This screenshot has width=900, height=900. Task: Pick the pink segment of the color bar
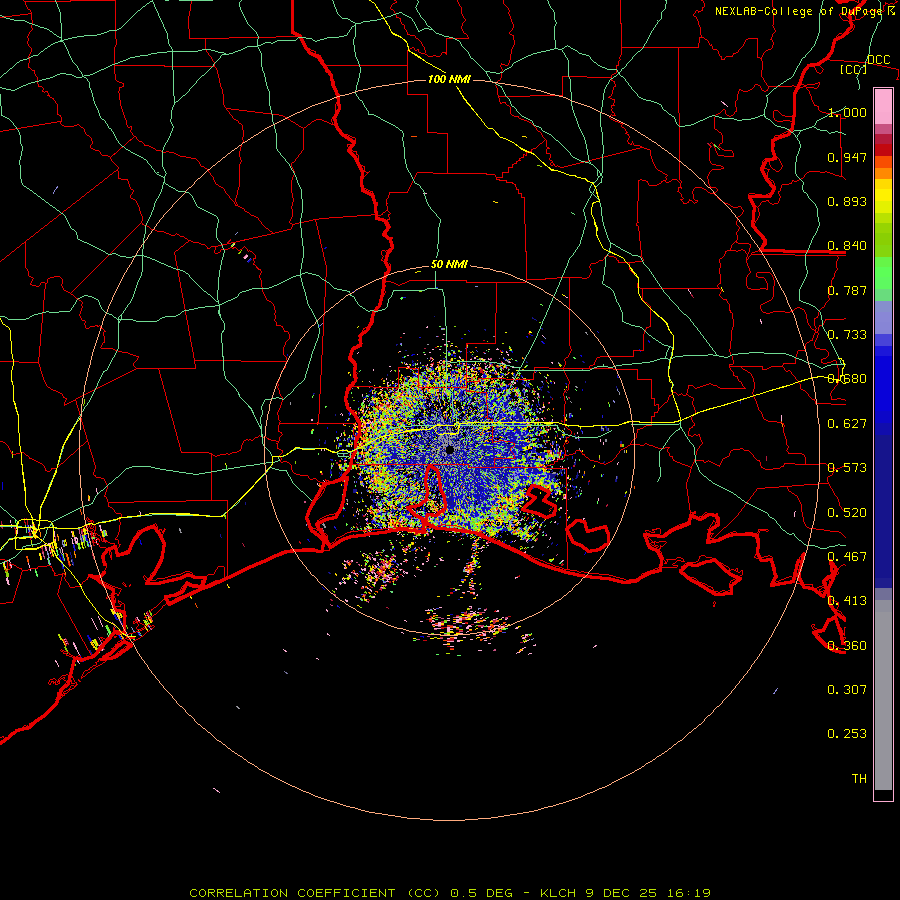pos(883,107)
